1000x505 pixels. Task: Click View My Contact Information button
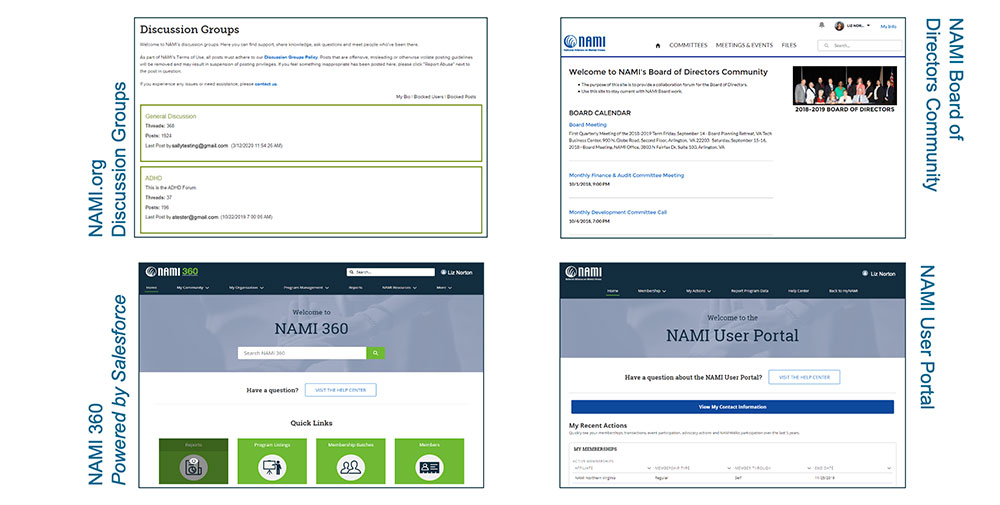732,407
